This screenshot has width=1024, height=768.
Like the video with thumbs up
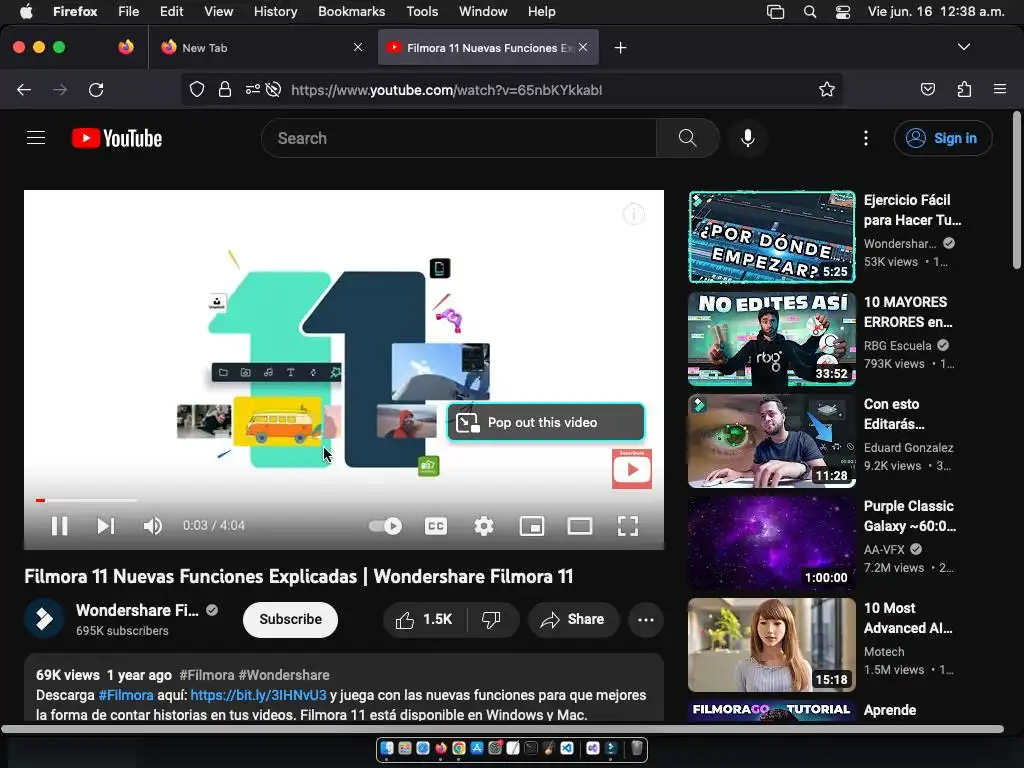click(424, 620)
